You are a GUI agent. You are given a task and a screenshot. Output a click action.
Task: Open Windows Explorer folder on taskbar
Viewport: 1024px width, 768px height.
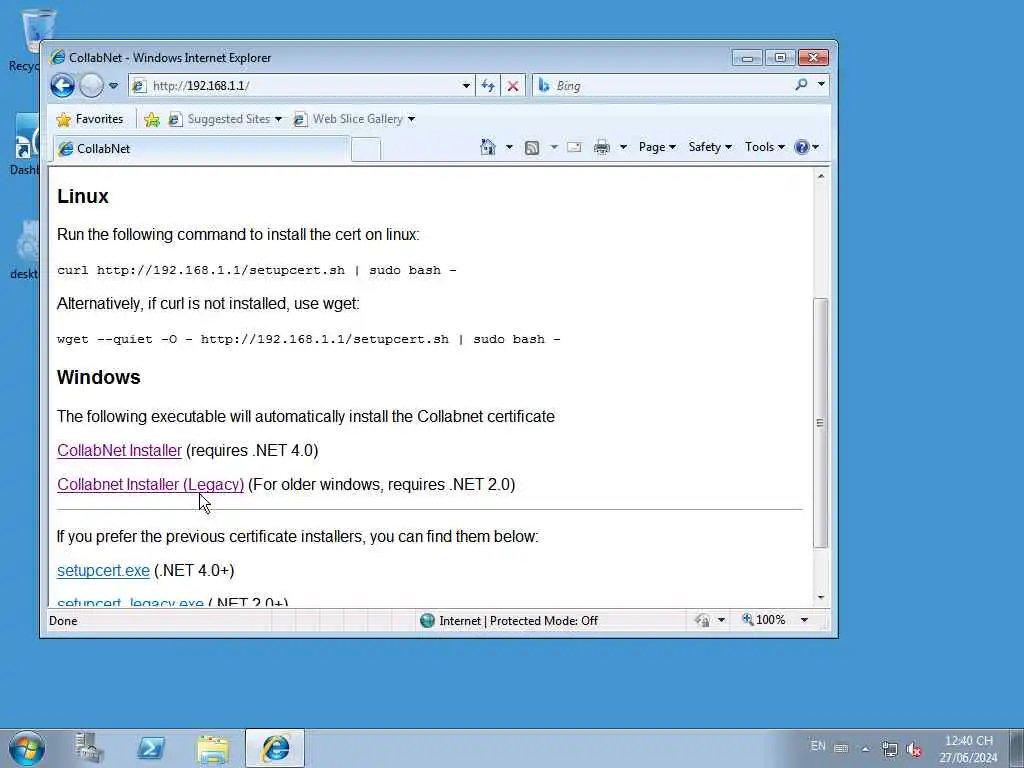pos(213,748)
